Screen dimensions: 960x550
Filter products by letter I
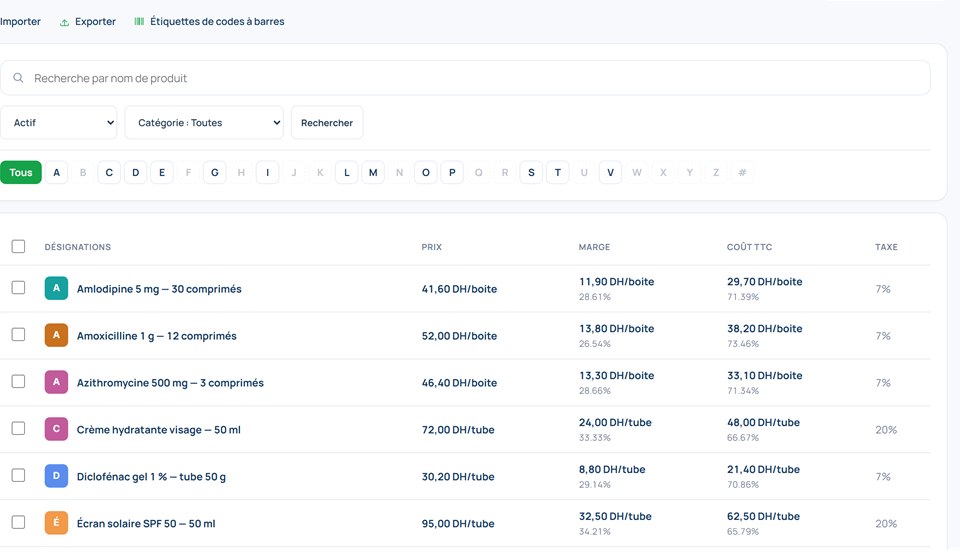pyautogui.click(x=268, y=172)
